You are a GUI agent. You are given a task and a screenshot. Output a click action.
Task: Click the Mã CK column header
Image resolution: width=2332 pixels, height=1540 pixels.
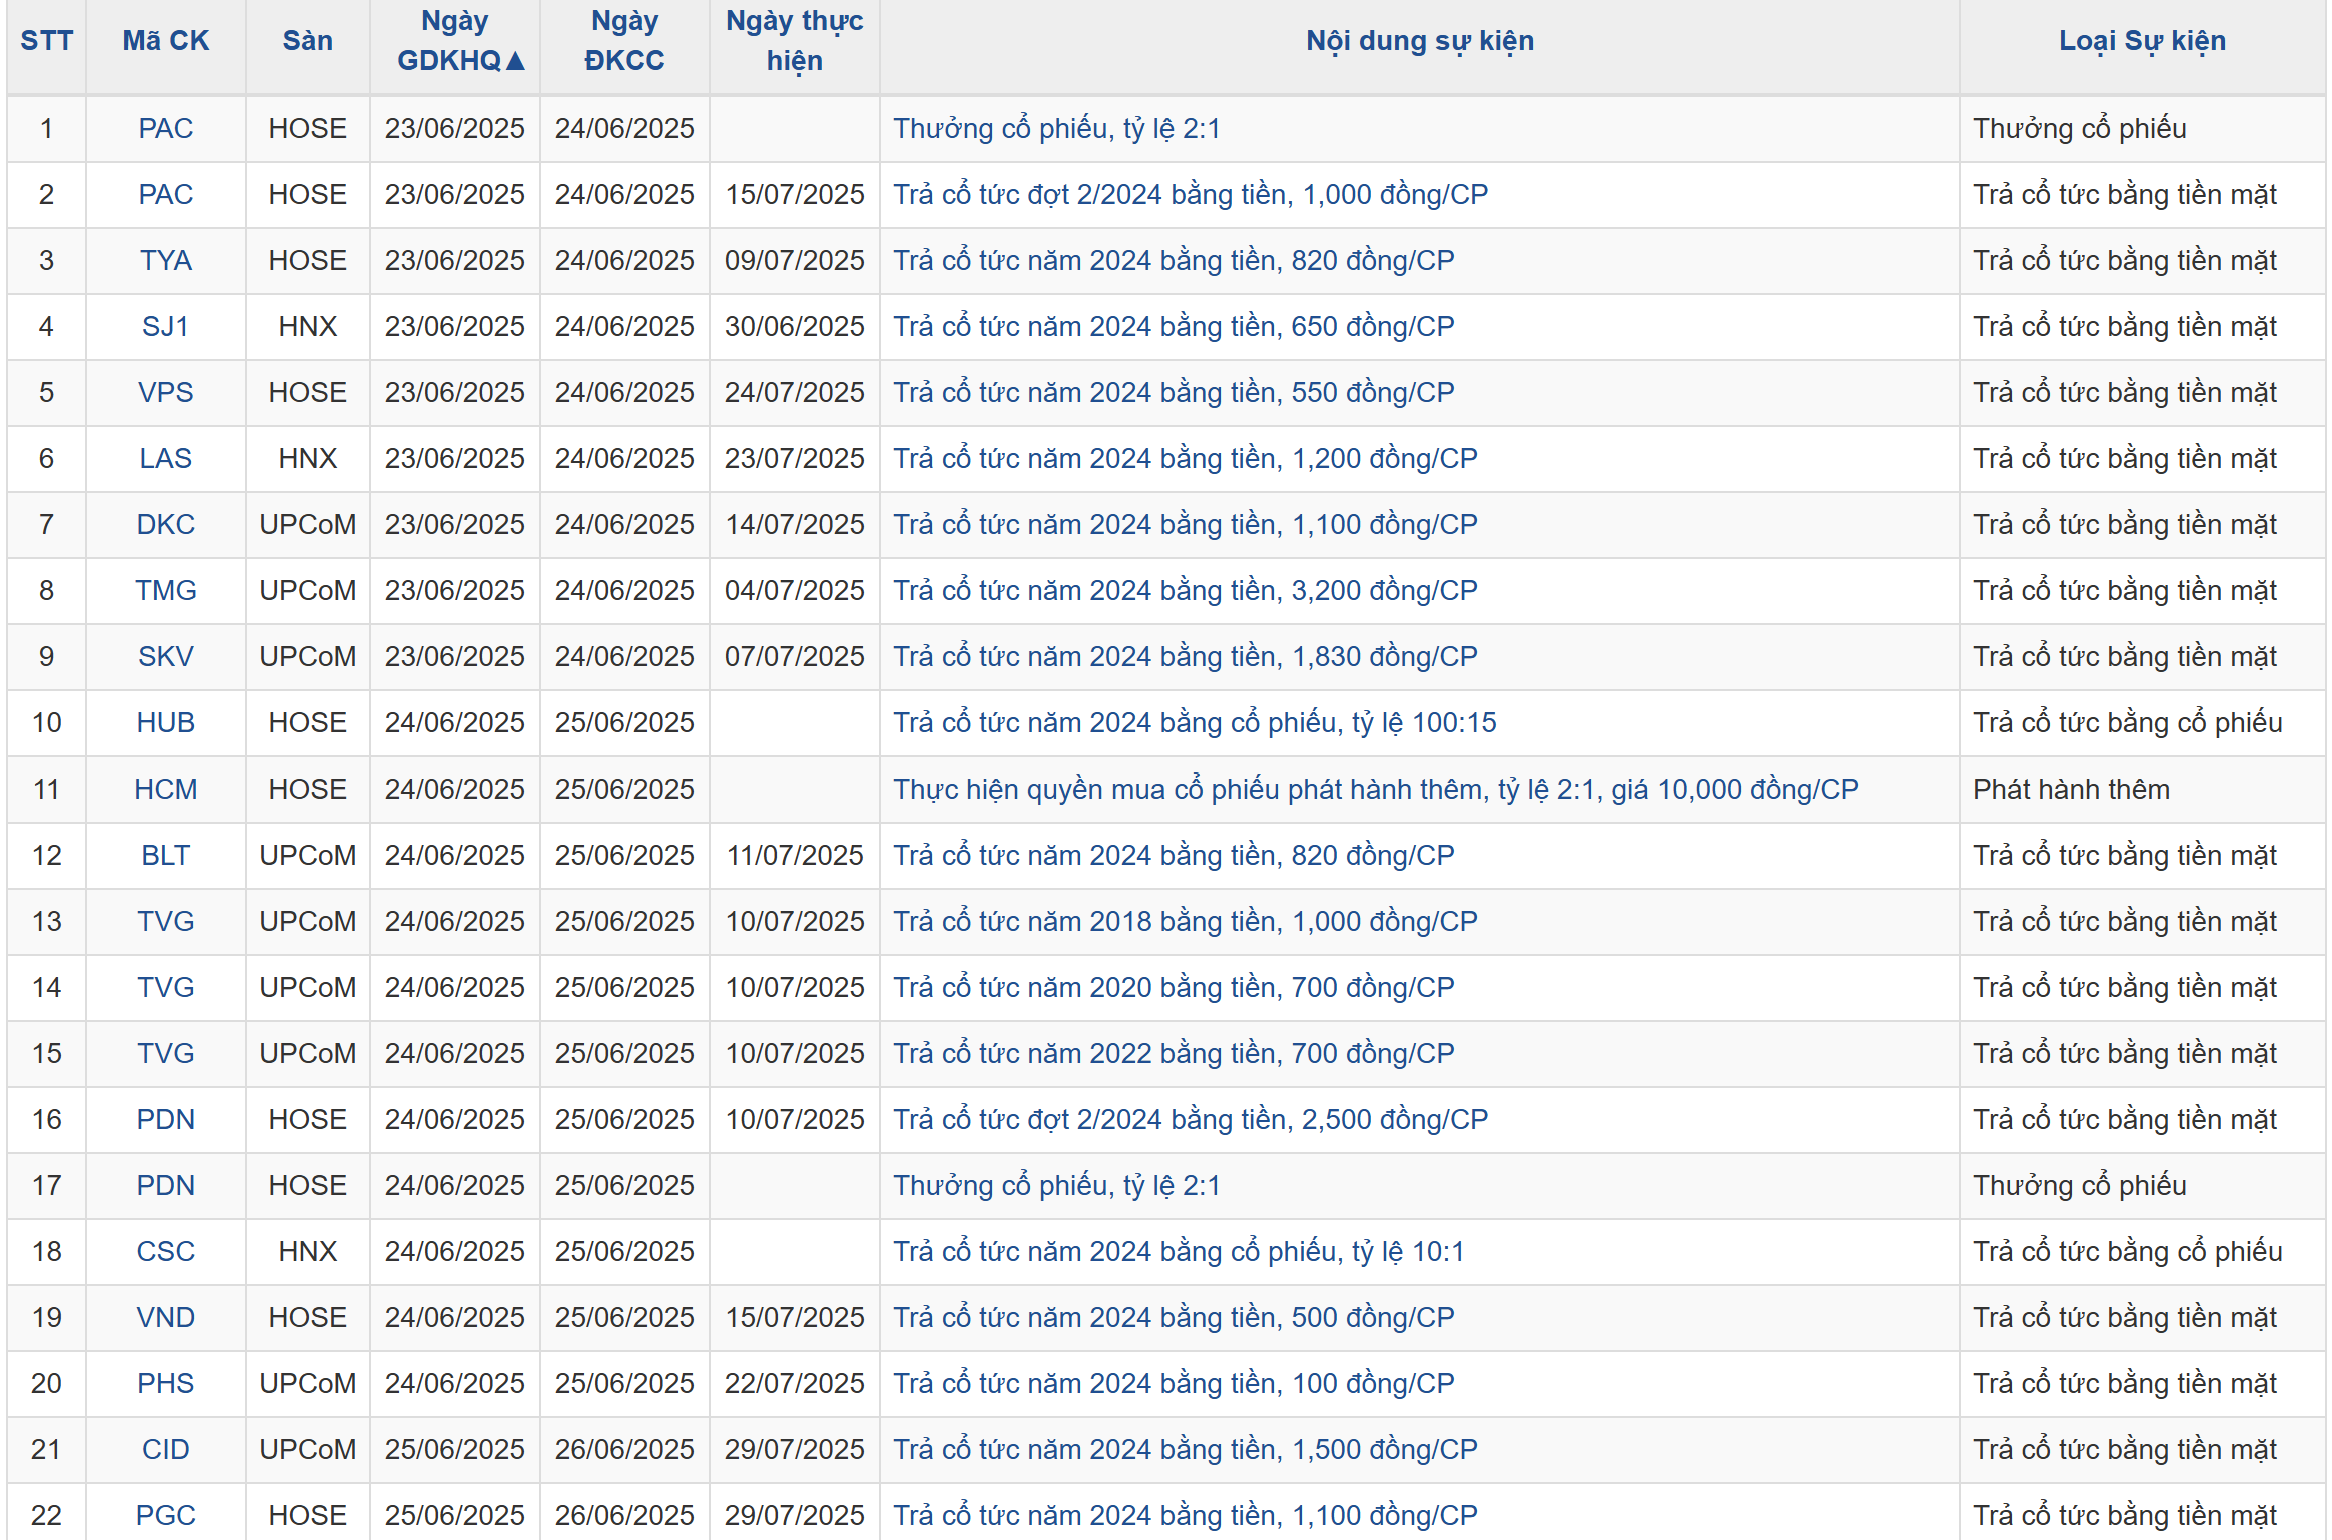tap(166, 41)
